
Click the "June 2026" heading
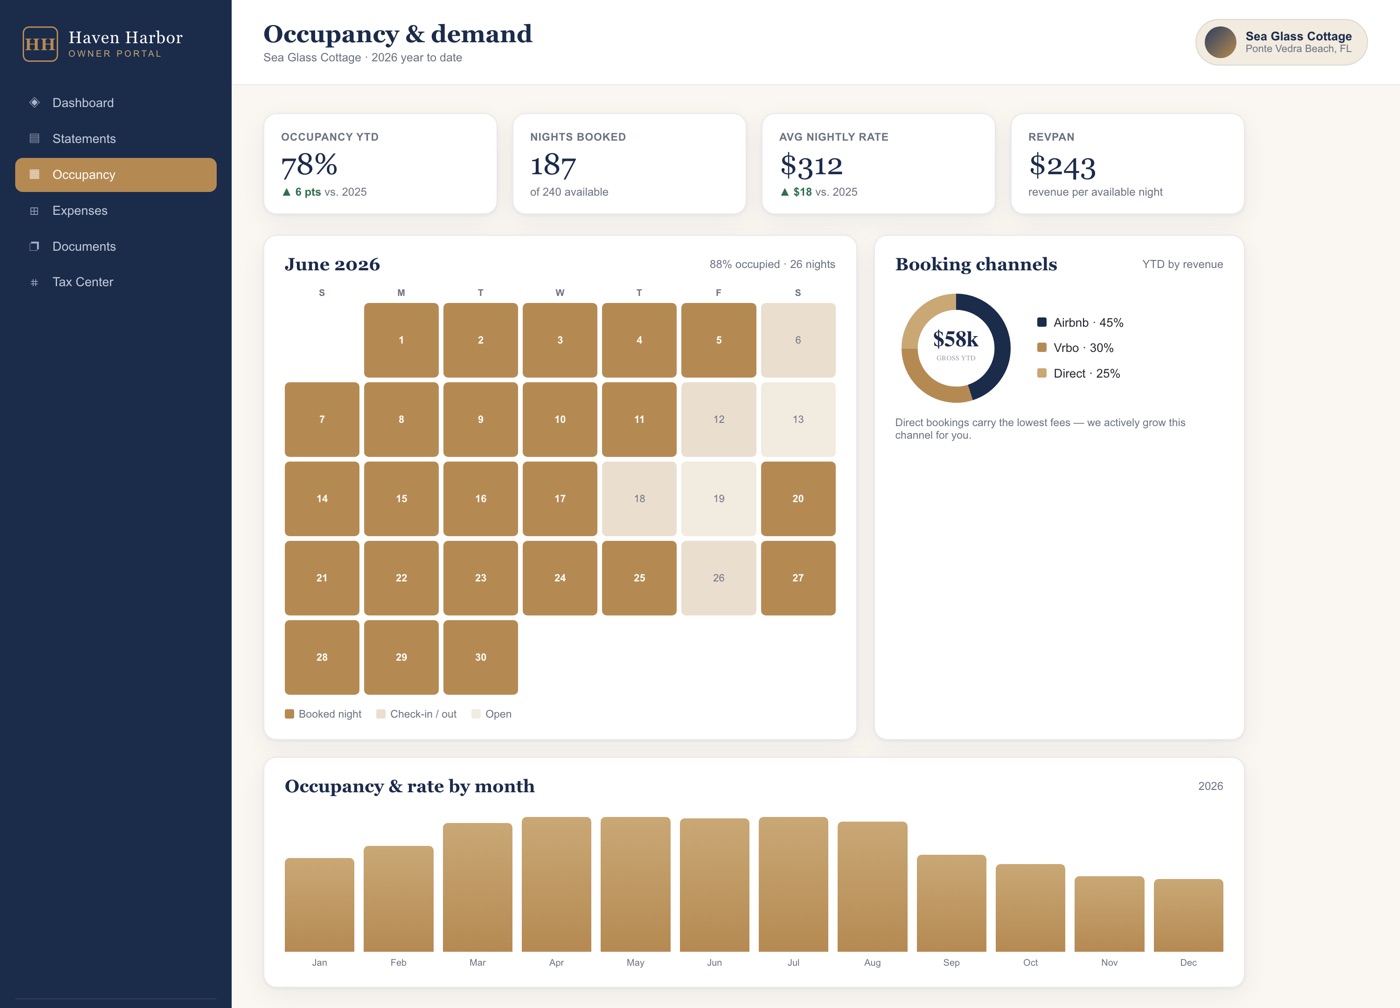pos(332,265)
